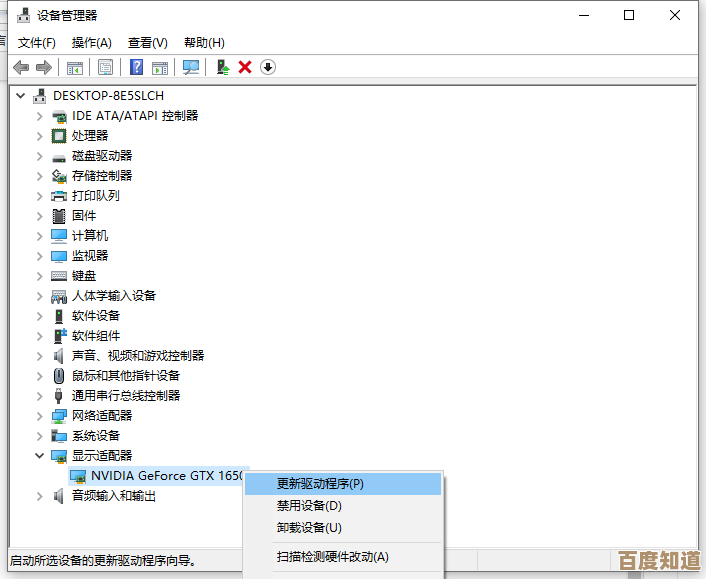Click the Update driver toolbar icon
Image resolution: width=706 pixels, height=579 pixels.
[223, 67]
